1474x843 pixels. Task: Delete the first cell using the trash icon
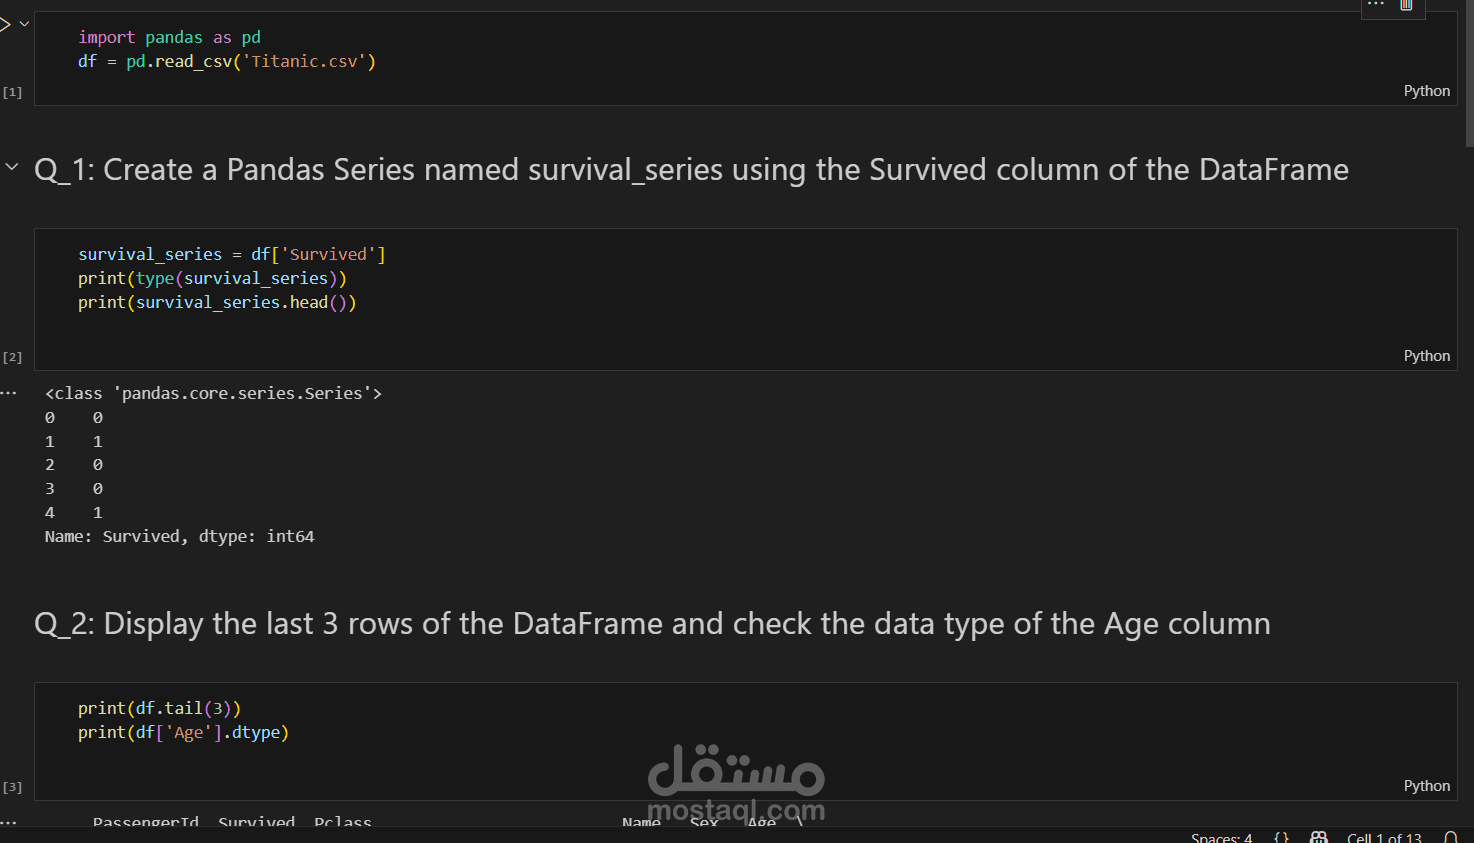click(1406, 5)
